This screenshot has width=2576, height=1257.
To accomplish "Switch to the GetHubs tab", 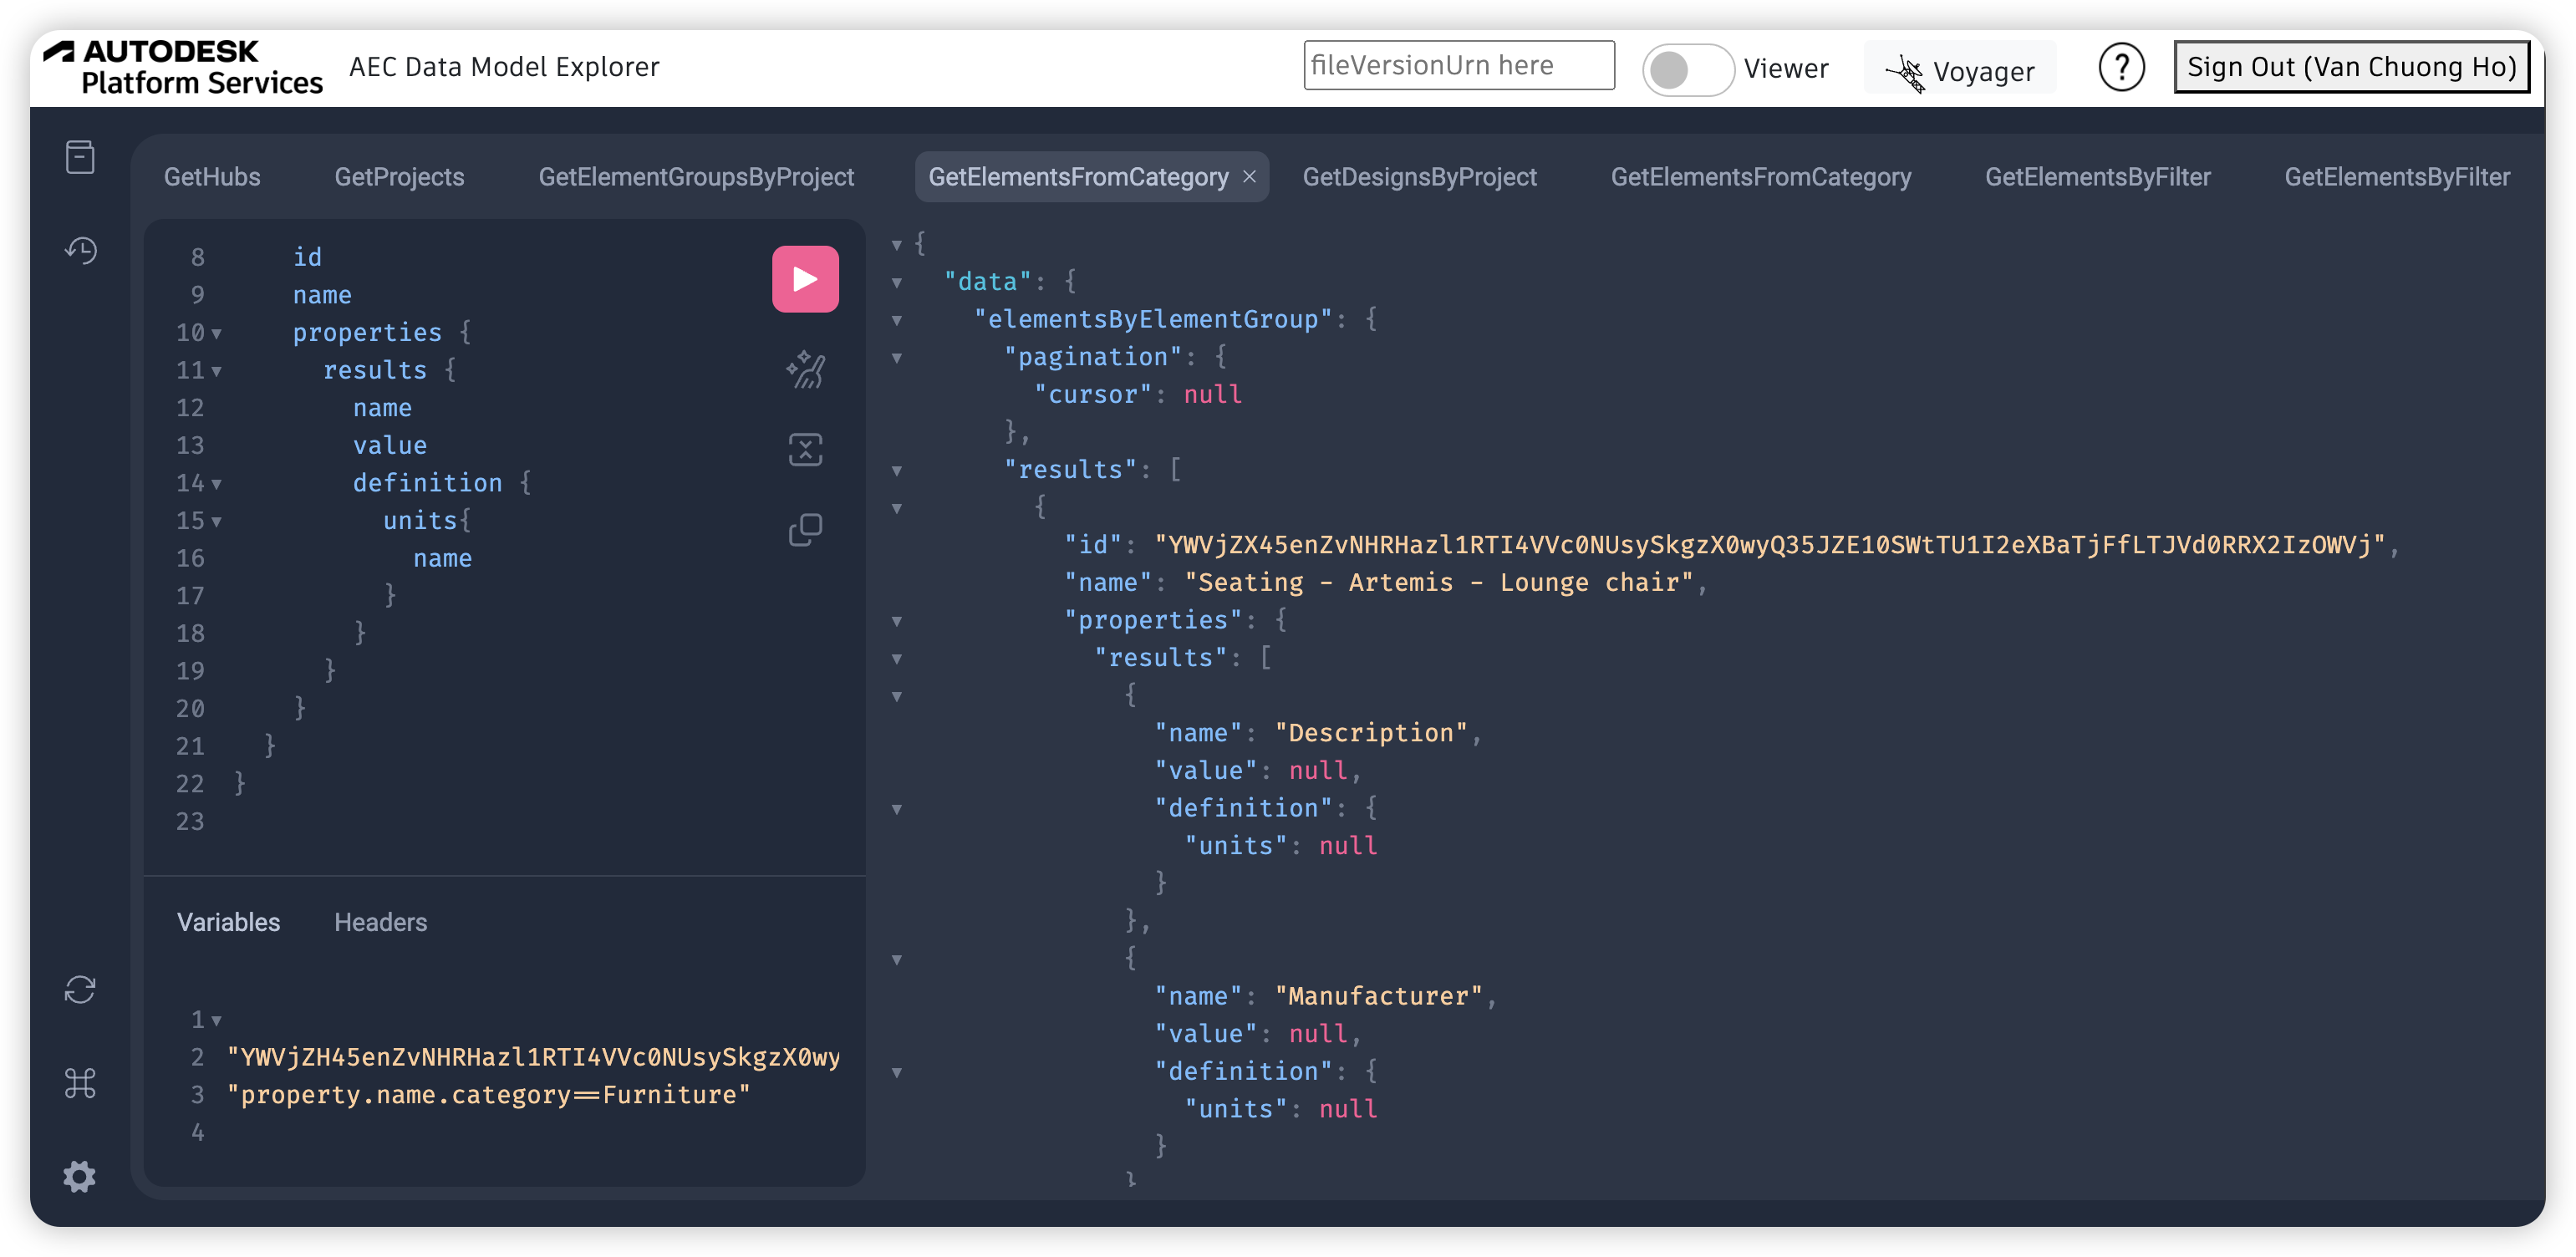I will coord(212,177).
